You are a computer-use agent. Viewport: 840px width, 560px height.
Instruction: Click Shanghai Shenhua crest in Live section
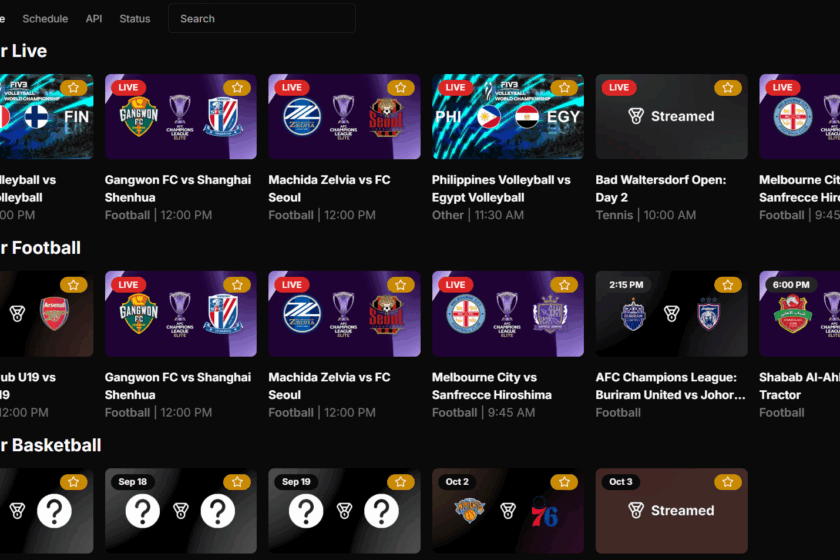tap(223, 116)
